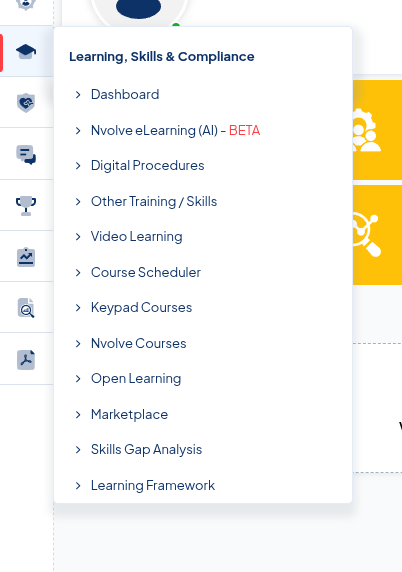Open the PDF document sidebar icon
This screenshot has width=402, height=572.
26,360
